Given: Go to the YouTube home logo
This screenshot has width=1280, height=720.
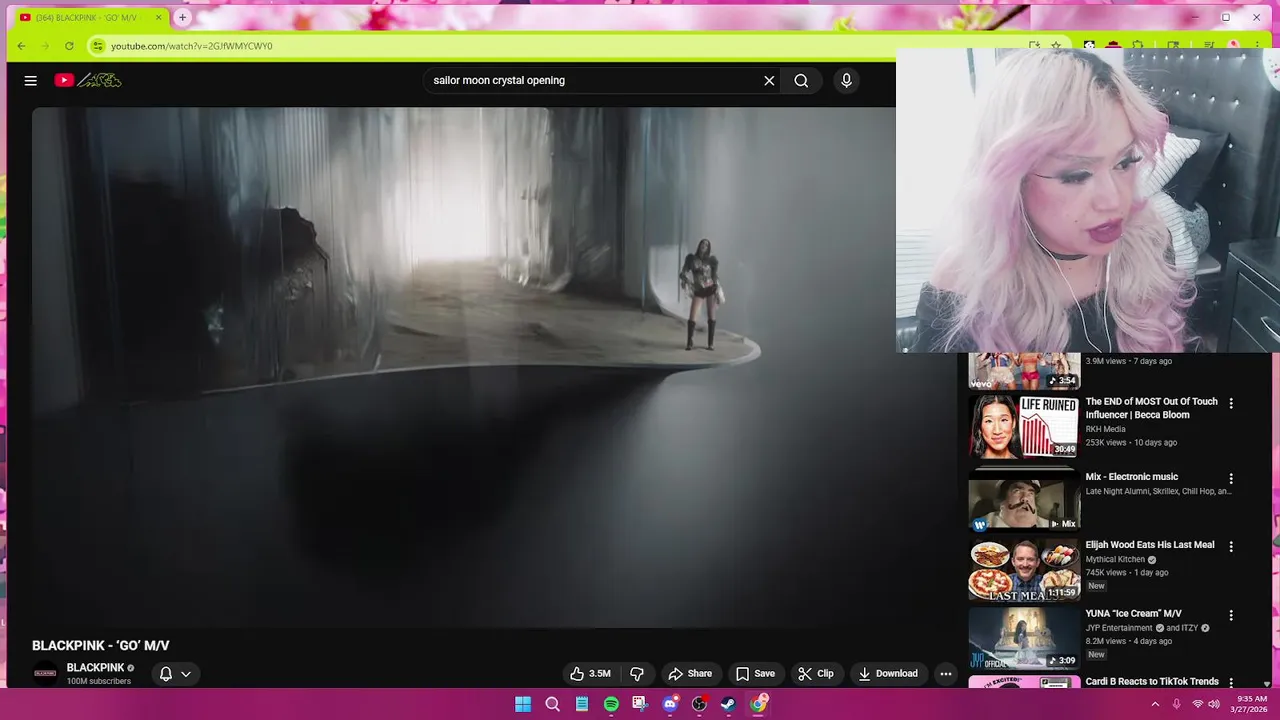Looking at the screenshot, I should (x=88, y=80).
